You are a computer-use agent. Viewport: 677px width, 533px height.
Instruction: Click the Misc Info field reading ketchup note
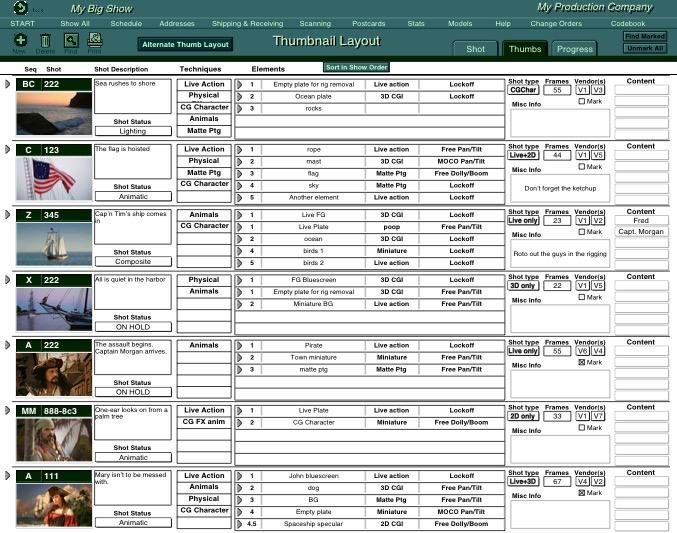pos(559,189)
